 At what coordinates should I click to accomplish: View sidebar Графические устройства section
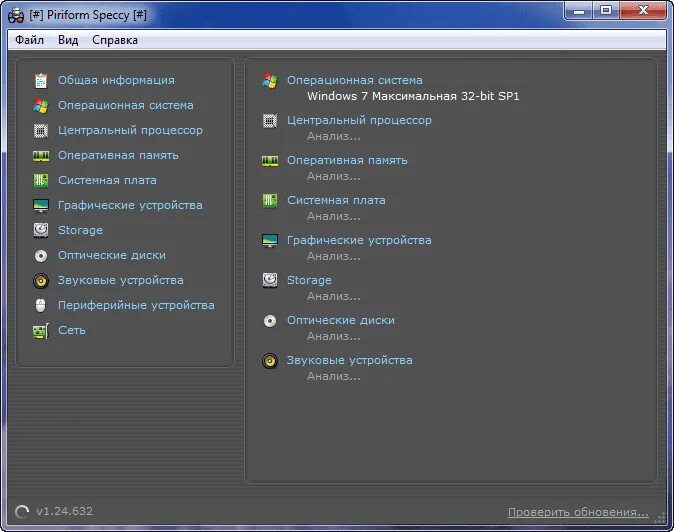tap(130, 205)
